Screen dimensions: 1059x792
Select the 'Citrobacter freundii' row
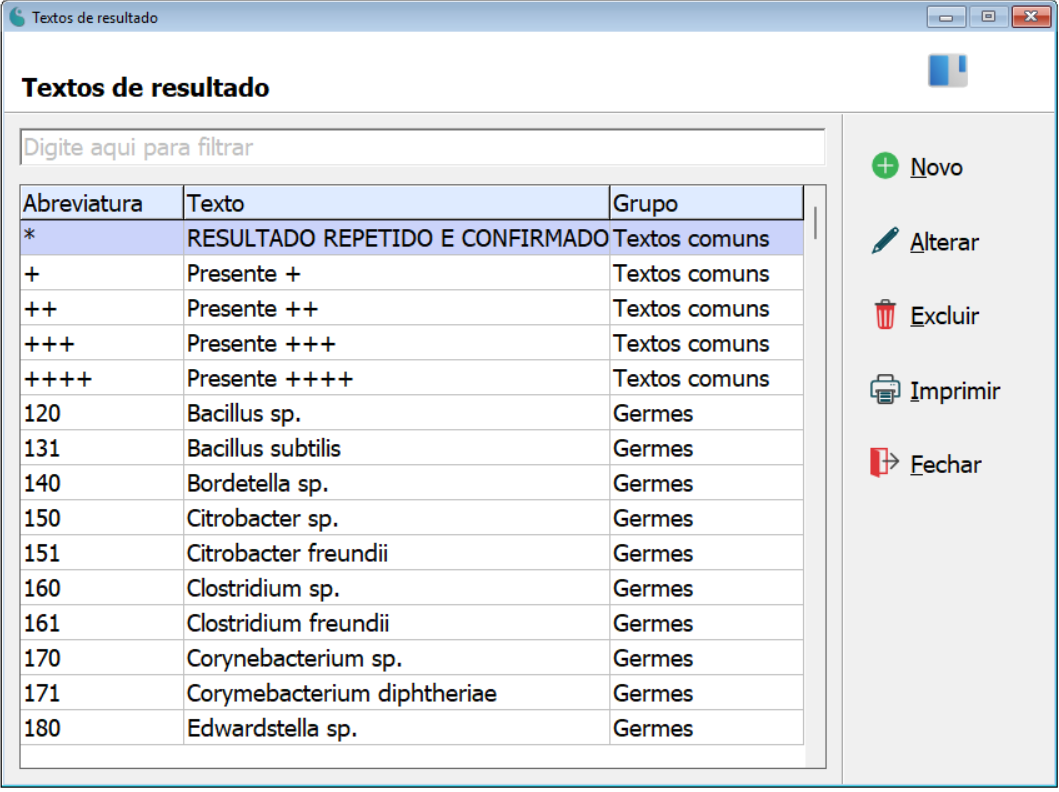click(412, 554)
